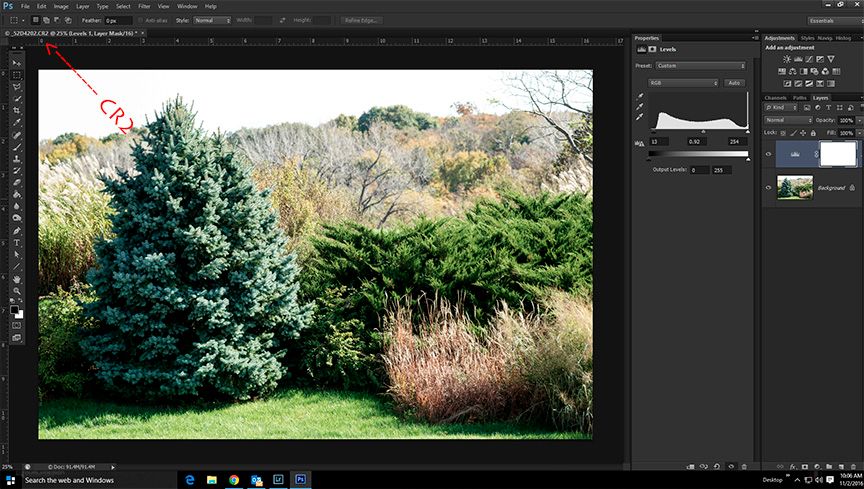Pick the white point eyedropper in Levels

[640, 117]
